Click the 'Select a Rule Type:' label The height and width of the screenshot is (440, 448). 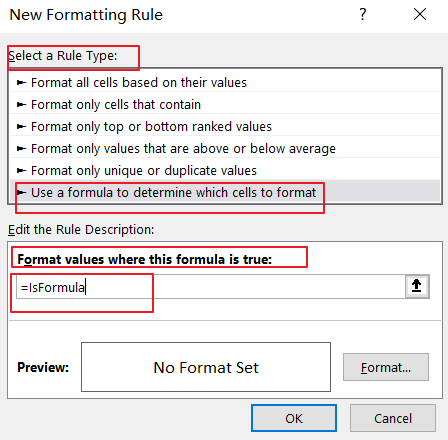click(x=63, y=56)
